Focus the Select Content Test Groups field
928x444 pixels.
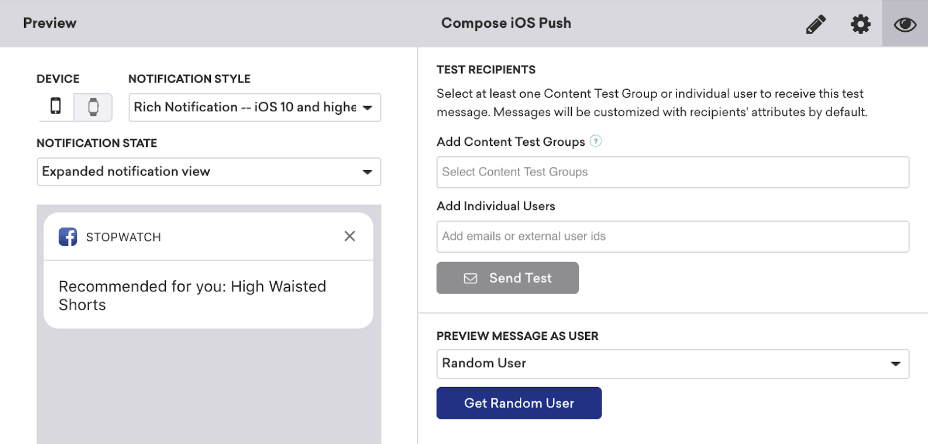click(x=672, y=172)
